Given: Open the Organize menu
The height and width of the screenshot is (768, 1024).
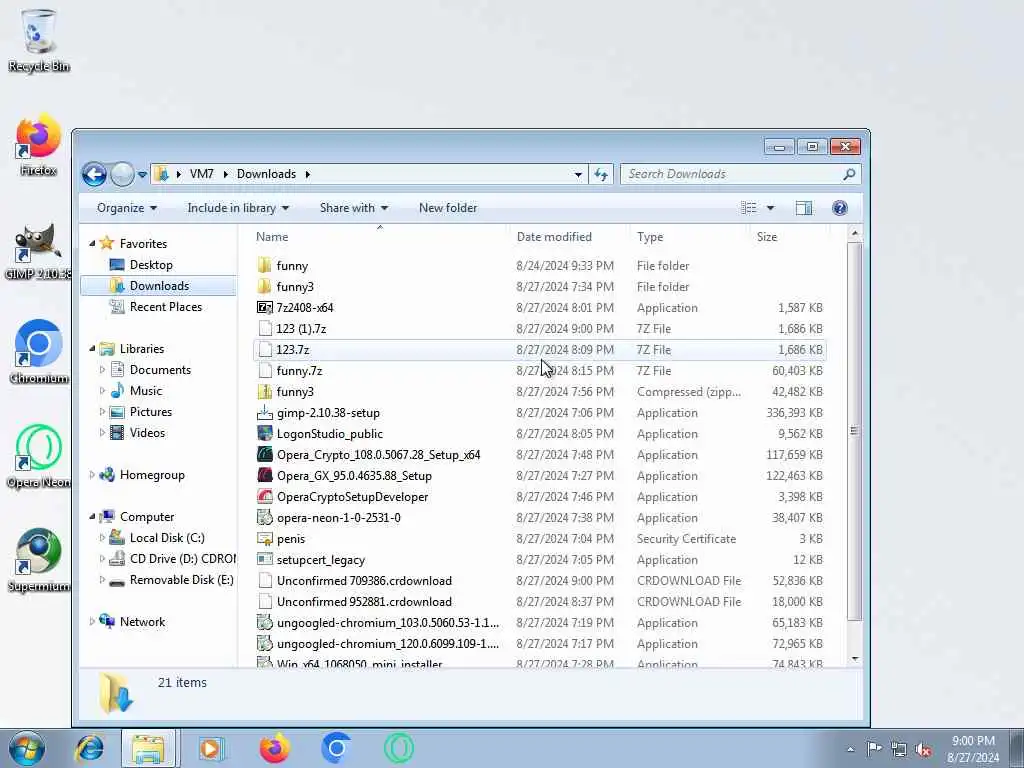Looking at the screenshot, I should [127, 208].
